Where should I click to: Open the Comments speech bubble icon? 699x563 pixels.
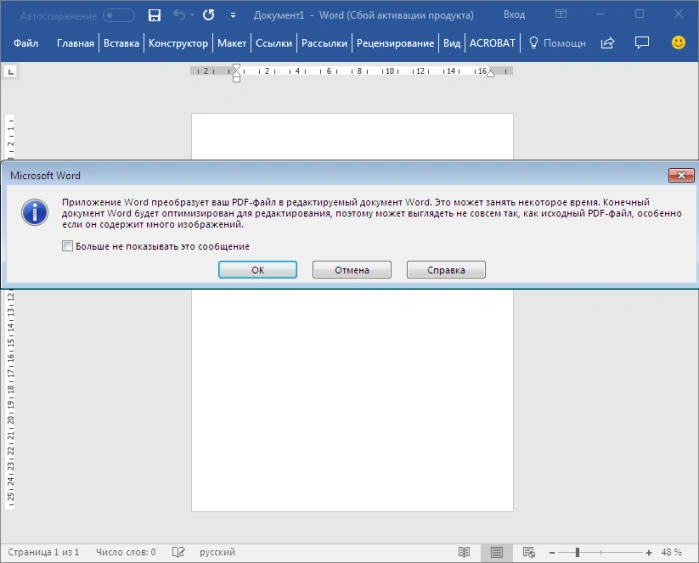(641, 43)
